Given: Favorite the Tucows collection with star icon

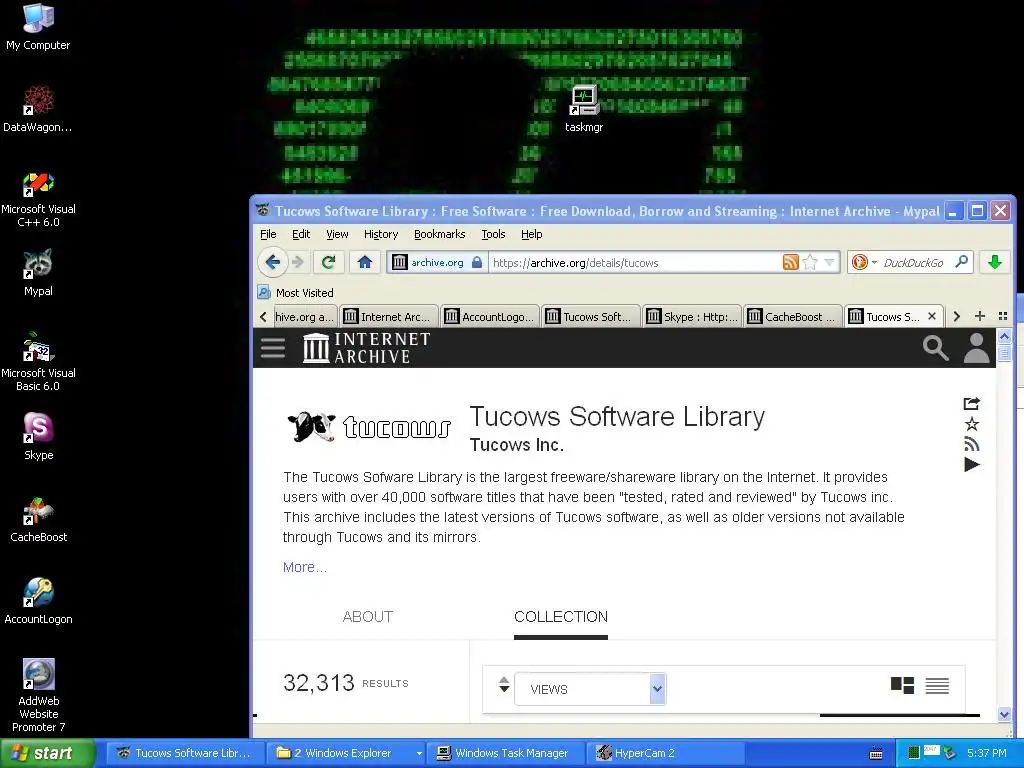Looking at the screenshot, I should point(972,424).
